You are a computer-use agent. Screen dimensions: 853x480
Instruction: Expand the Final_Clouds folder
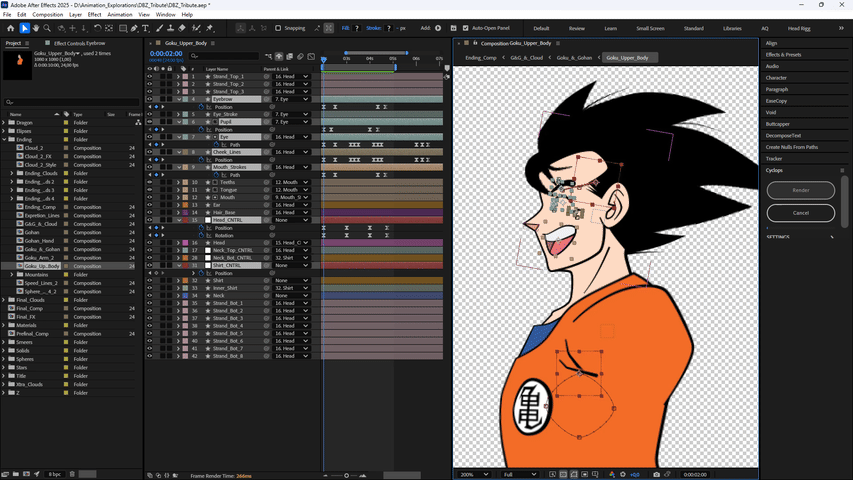[x=4, y=300]
